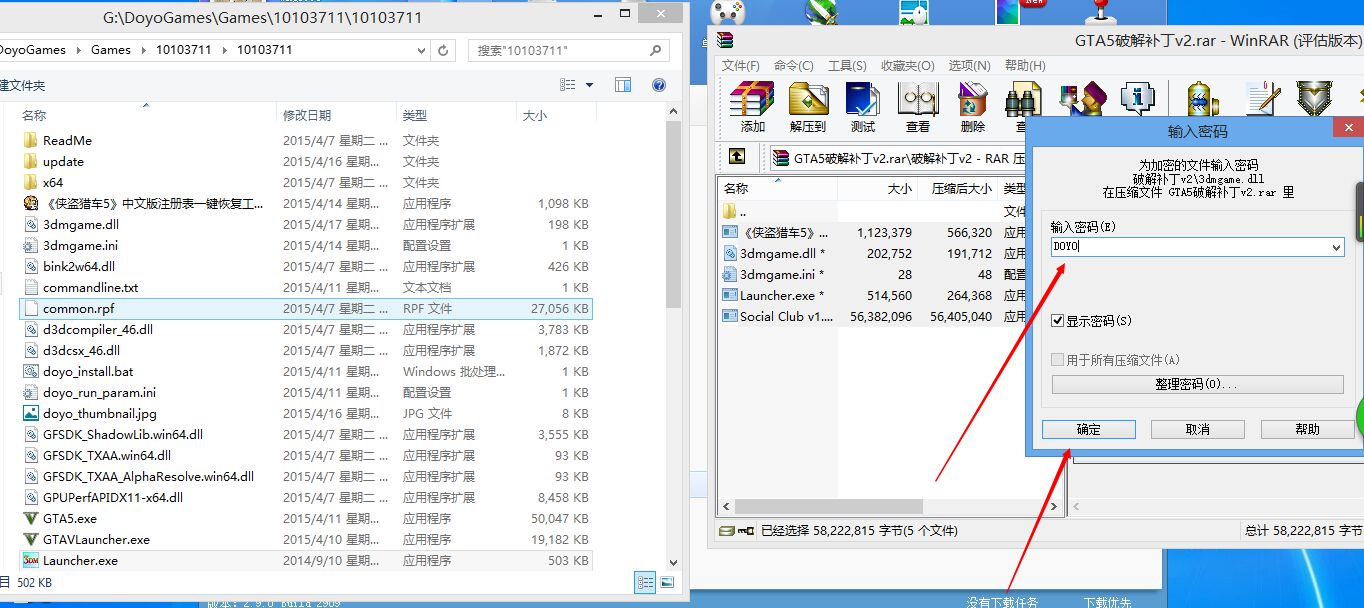Click Explorer's help question mark icon

click(x=658, y=85)
